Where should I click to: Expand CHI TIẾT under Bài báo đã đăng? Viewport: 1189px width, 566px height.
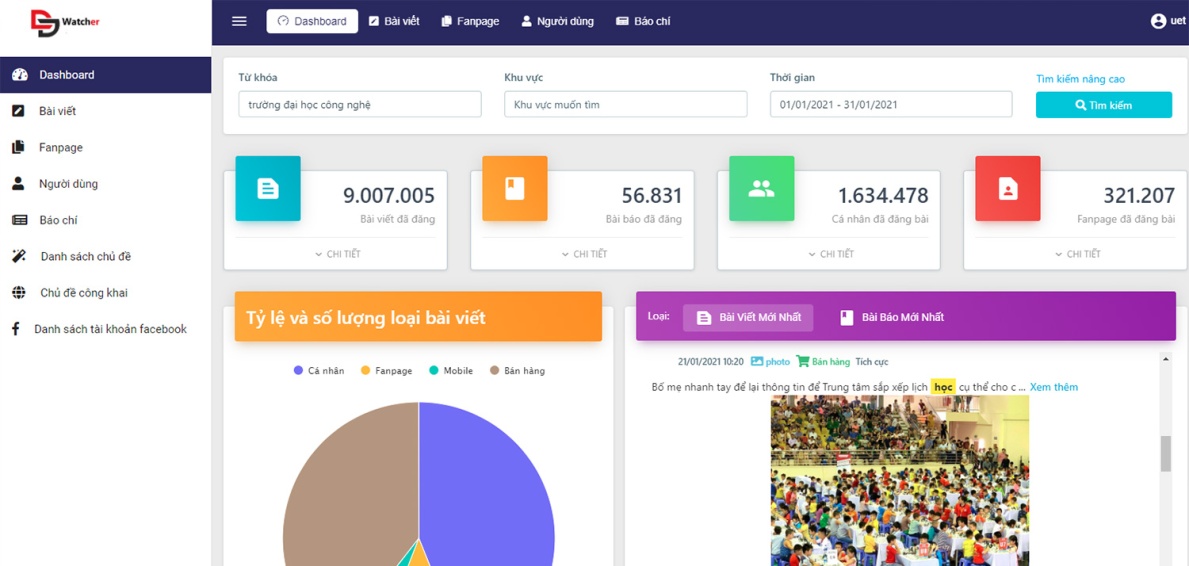[584, 254]
